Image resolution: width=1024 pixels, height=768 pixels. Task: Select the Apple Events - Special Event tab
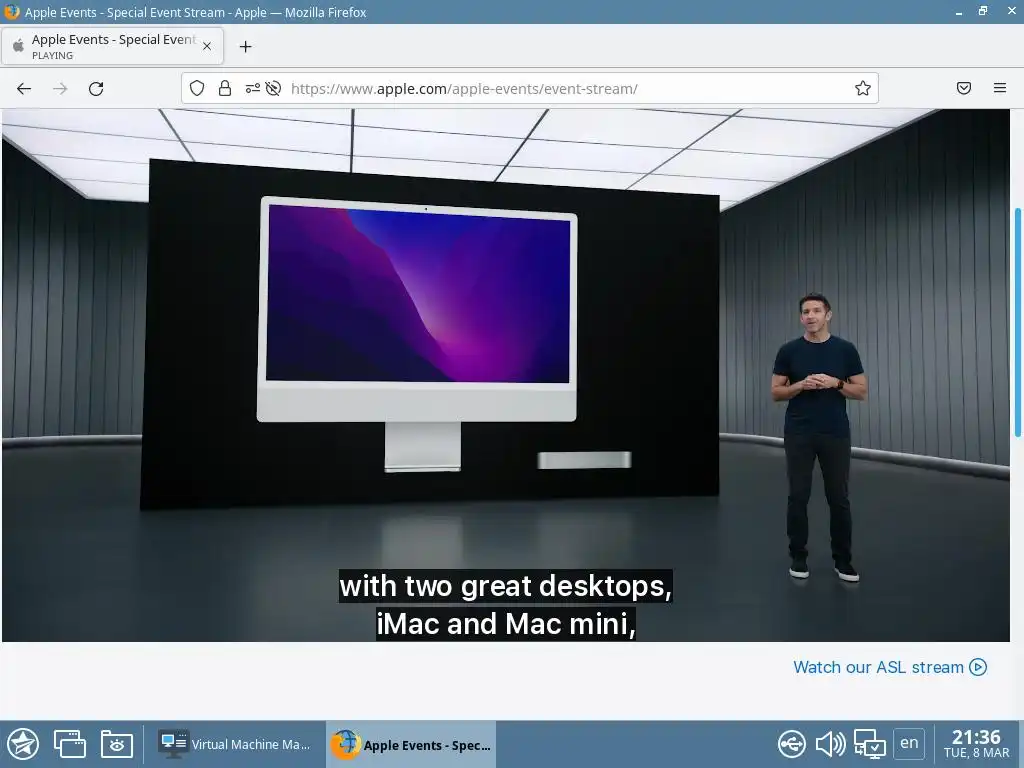pyautogui.click(x=112, y=46)
